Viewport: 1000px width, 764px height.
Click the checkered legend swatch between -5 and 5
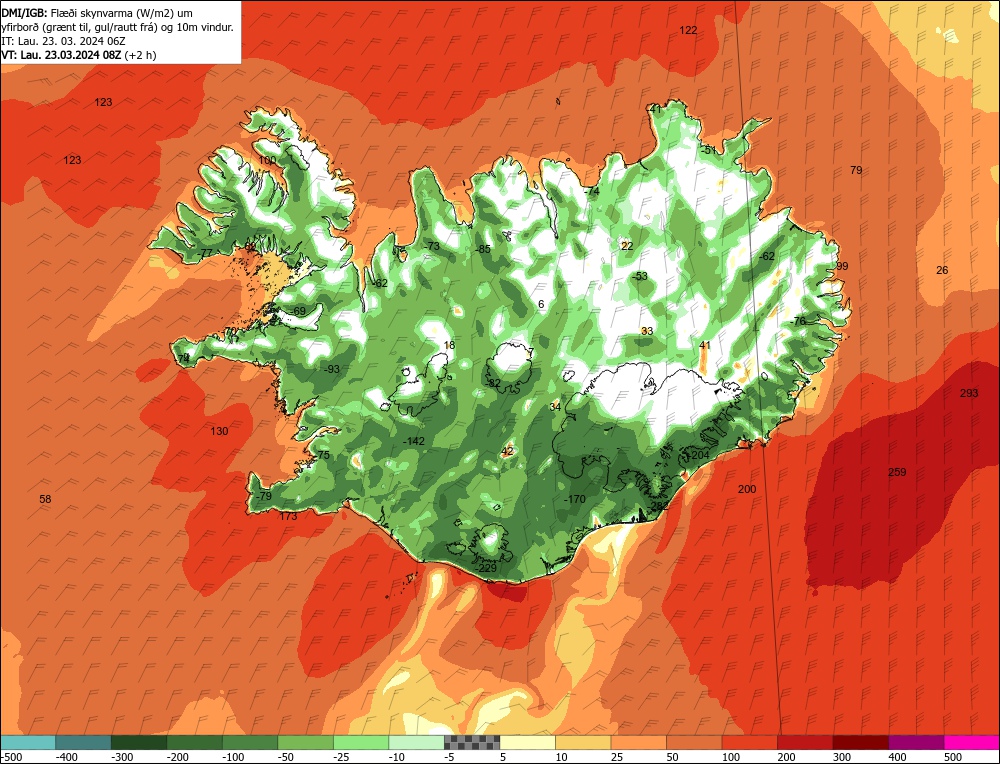472,742
